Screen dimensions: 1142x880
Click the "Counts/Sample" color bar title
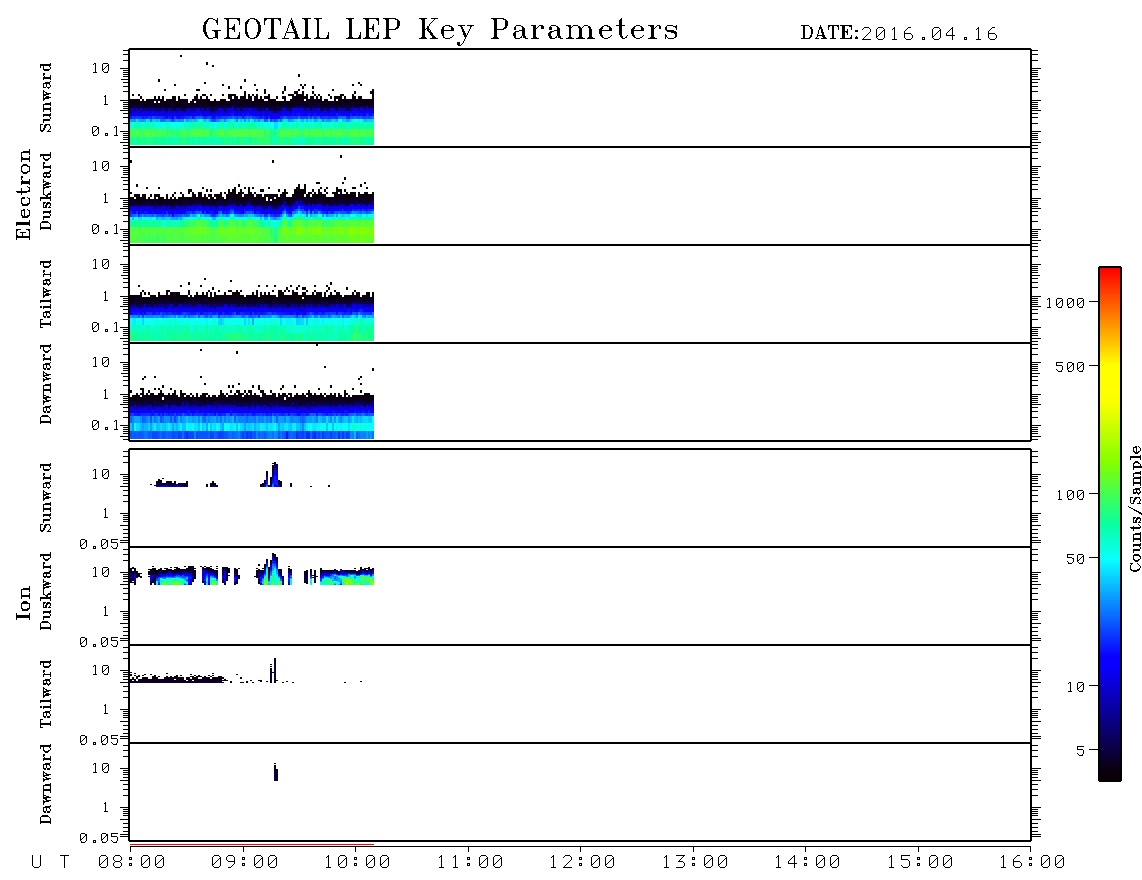click(1134, 508)
